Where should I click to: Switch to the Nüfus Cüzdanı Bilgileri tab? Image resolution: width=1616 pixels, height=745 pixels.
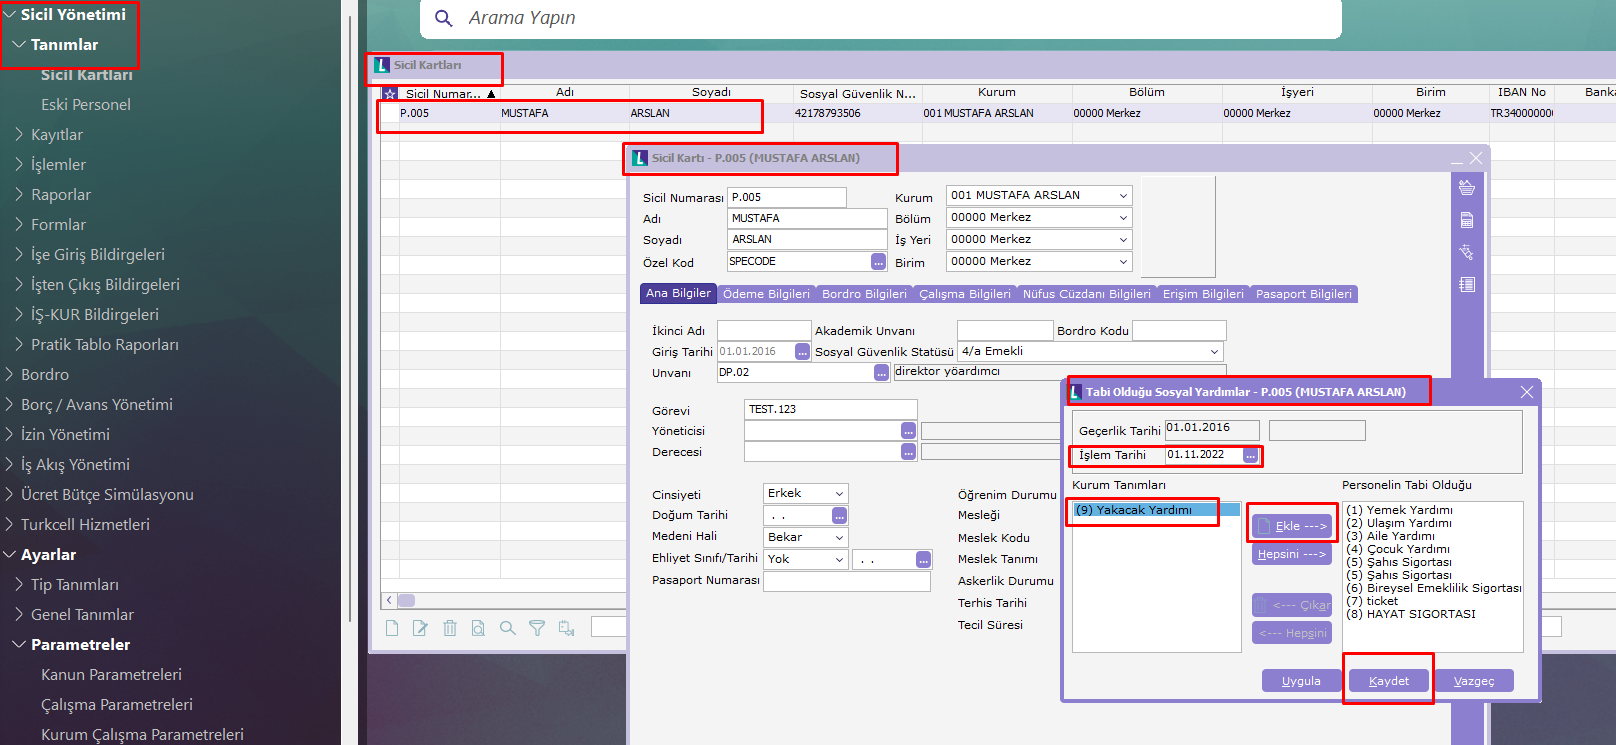point(1086,294)
